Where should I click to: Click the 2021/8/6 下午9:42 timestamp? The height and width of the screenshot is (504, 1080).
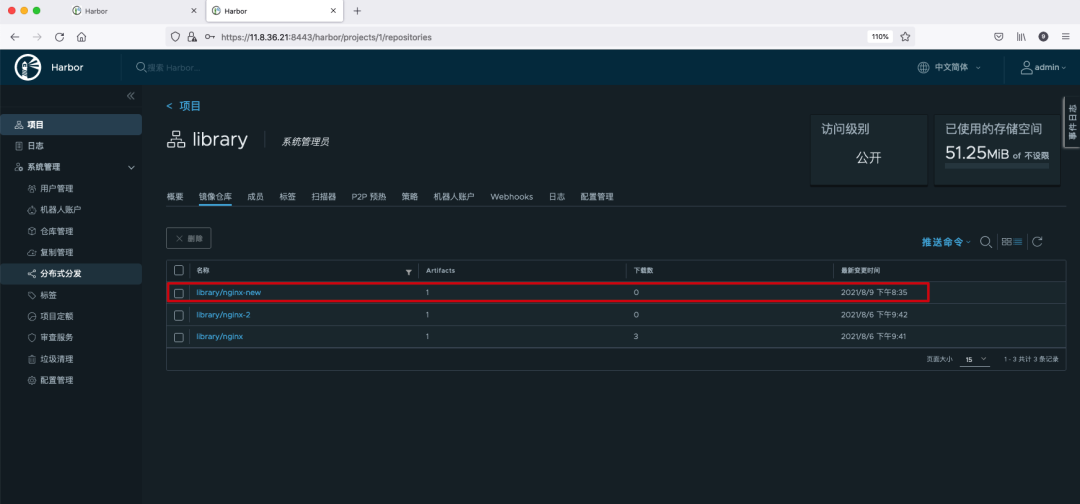point(874,315)
